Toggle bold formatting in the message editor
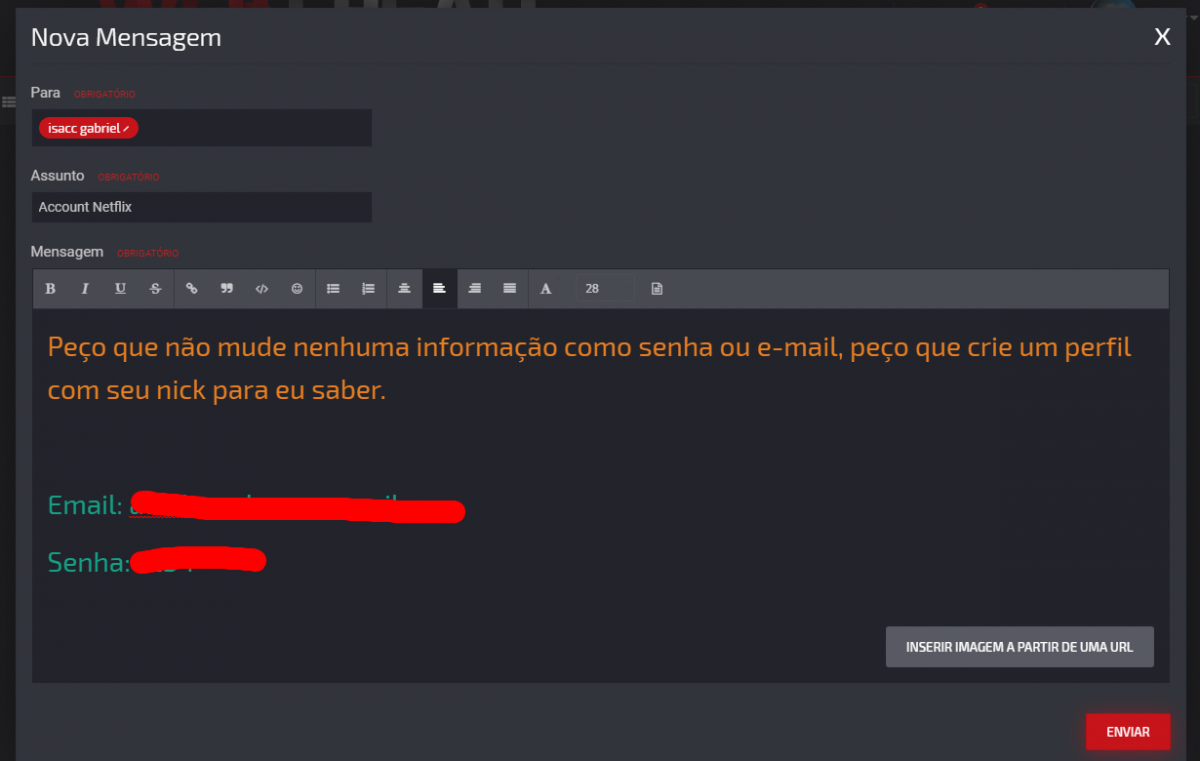This screenshot has height=761, width=1200. 50,288
